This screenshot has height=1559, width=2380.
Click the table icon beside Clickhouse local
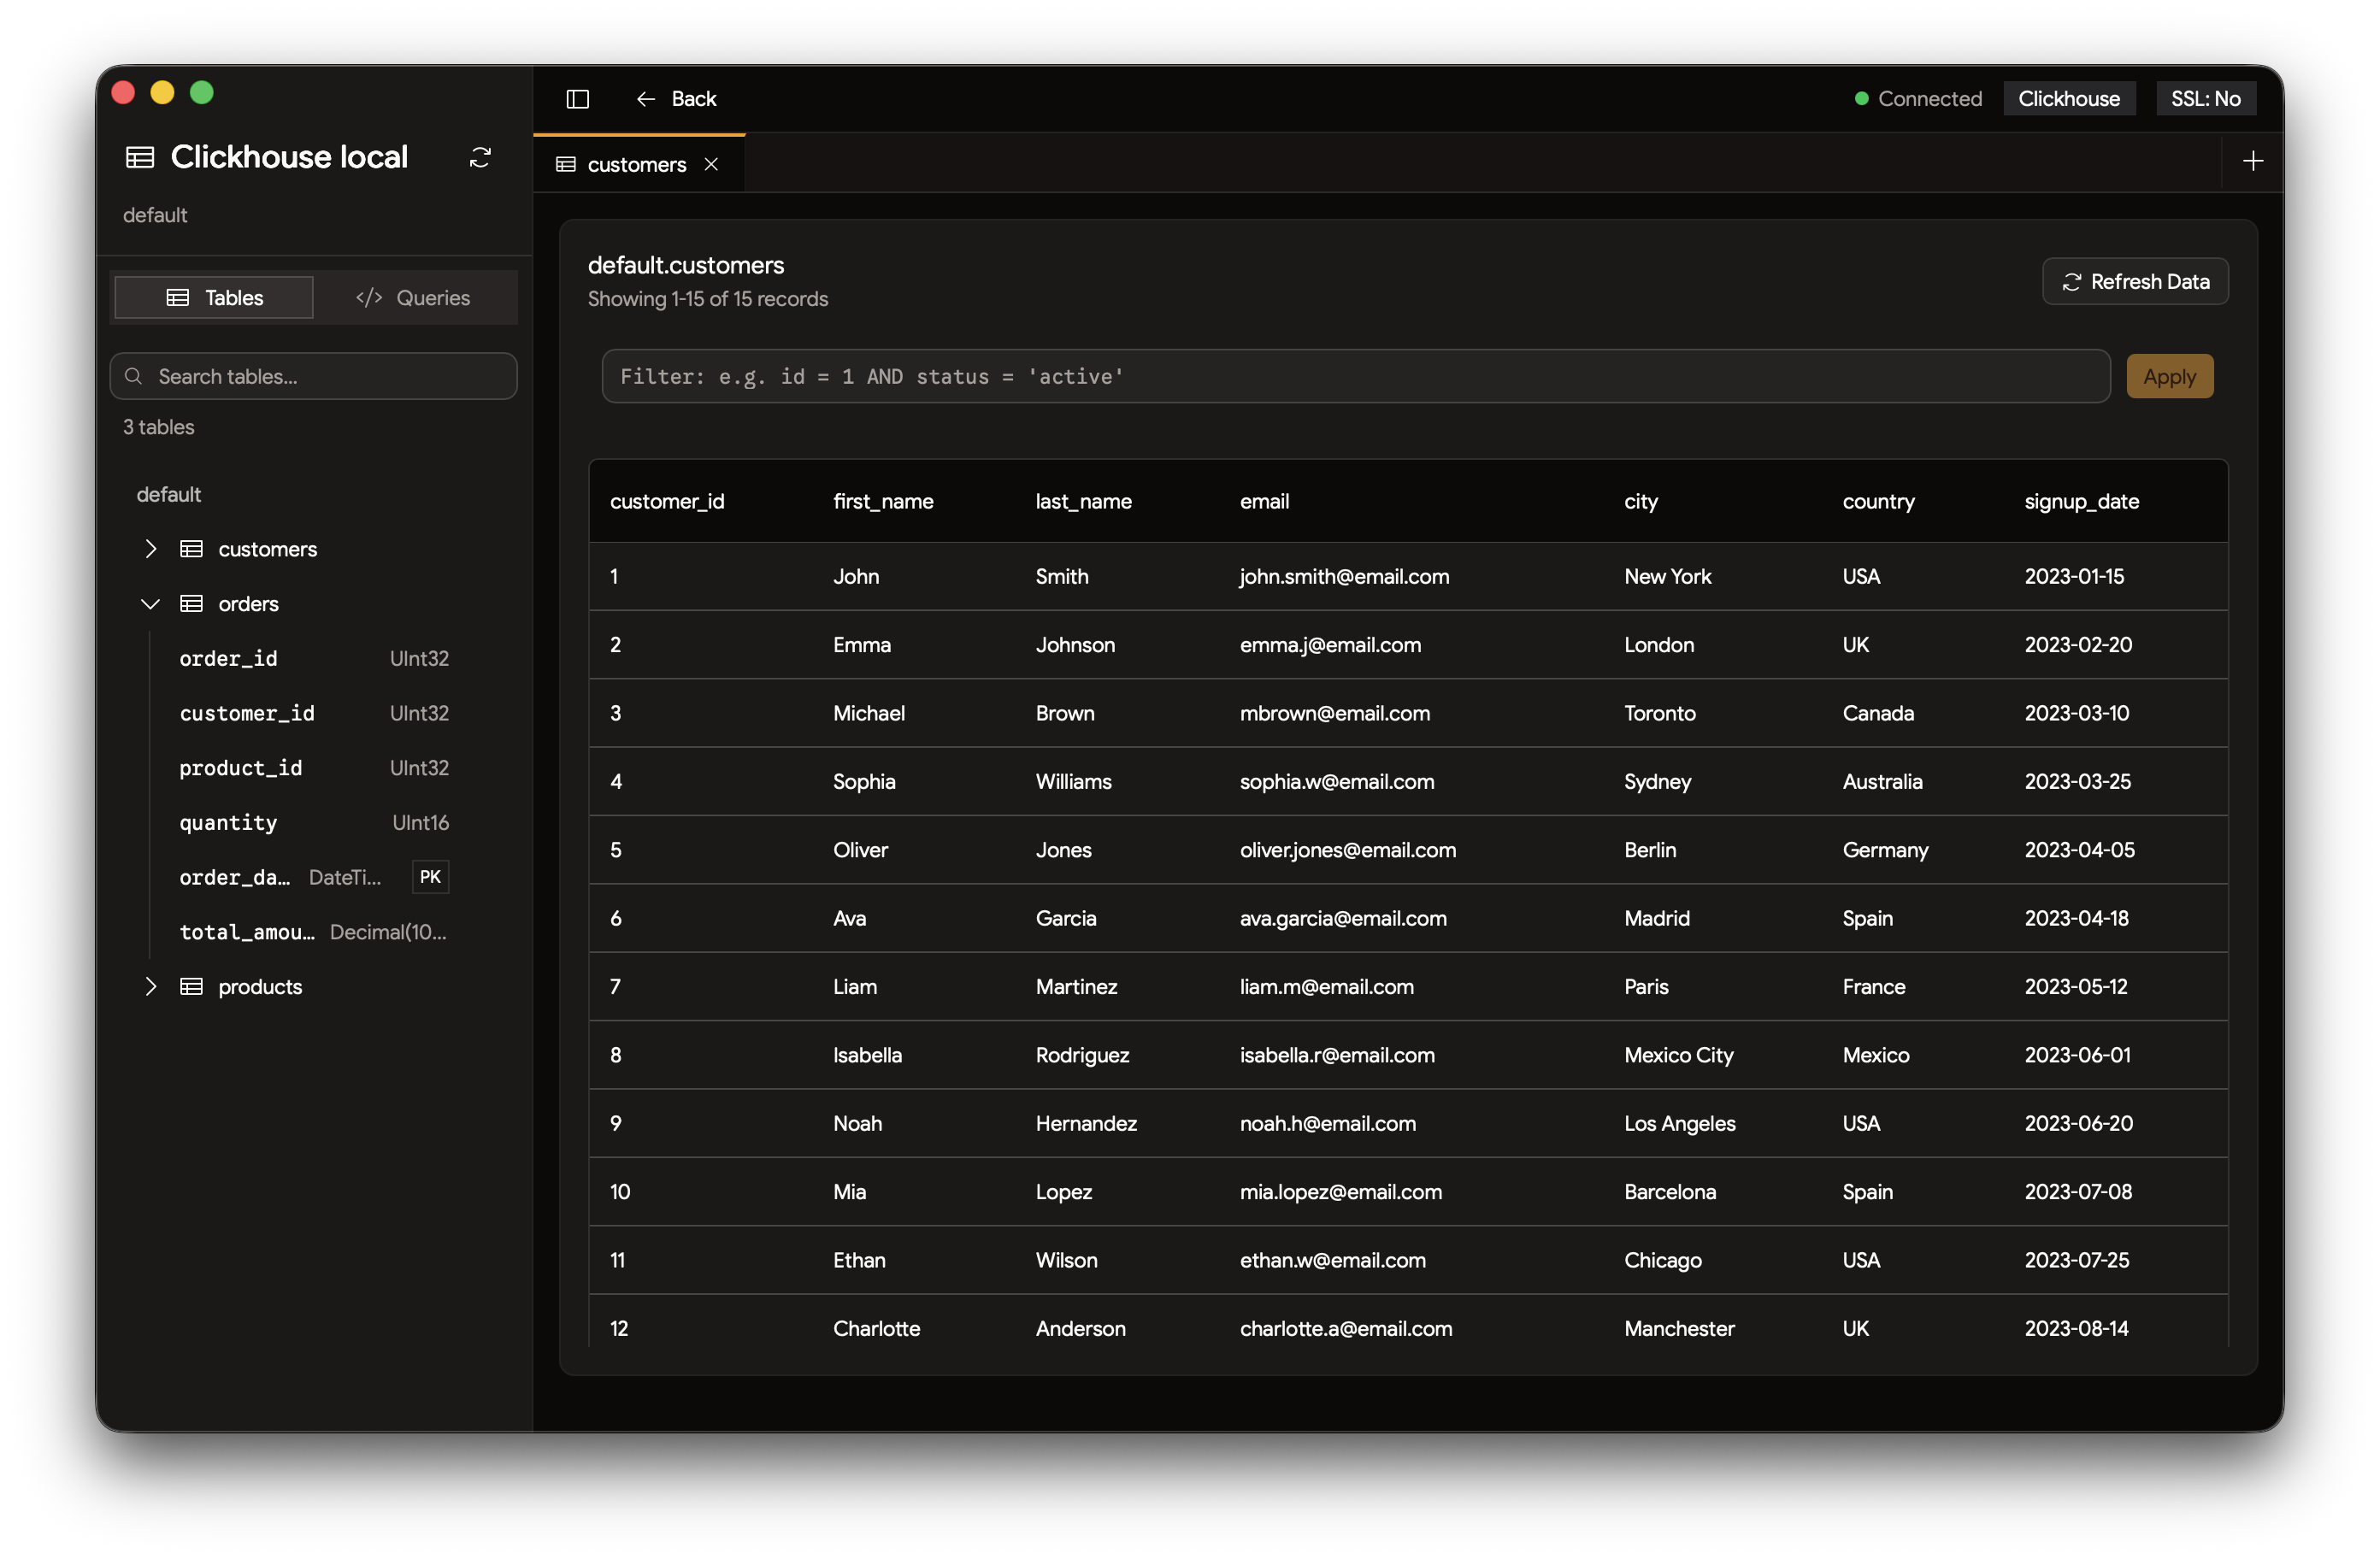140,157
